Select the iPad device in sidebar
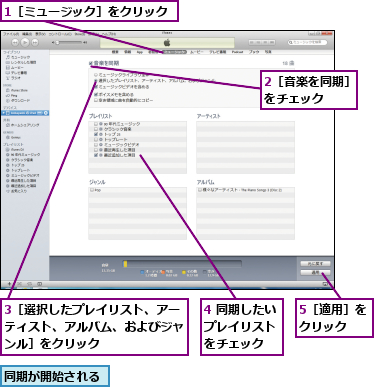The image size is (374, 387). (x=25, y=113)
